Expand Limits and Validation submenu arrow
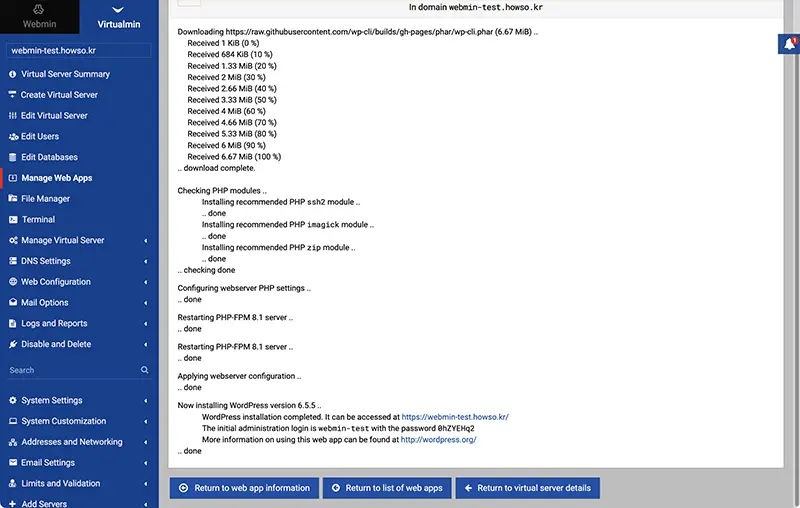800x508 pixels. pos(146,484)
